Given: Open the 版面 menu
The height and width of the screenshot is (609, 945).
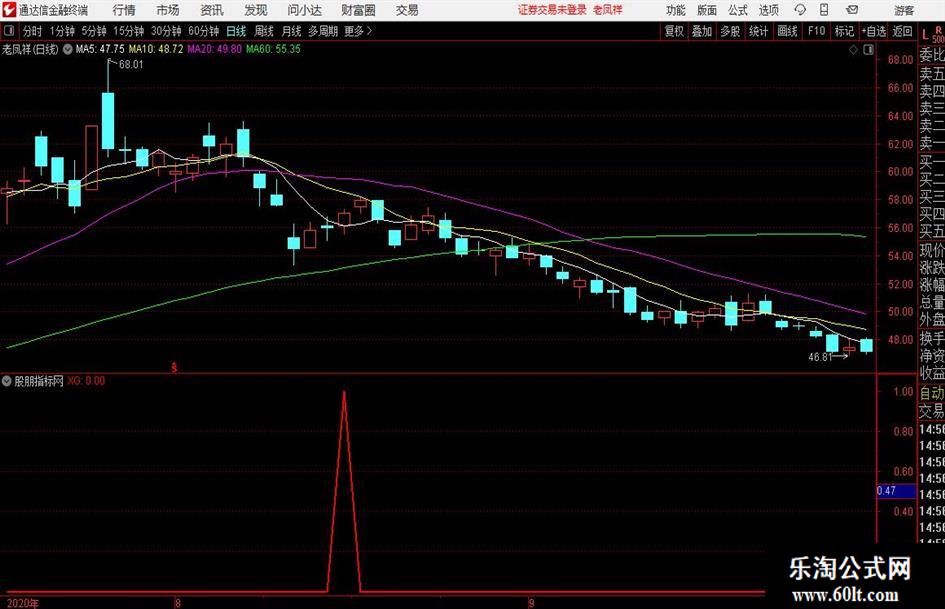Looking at the screenshot, I should click(706, 10).
